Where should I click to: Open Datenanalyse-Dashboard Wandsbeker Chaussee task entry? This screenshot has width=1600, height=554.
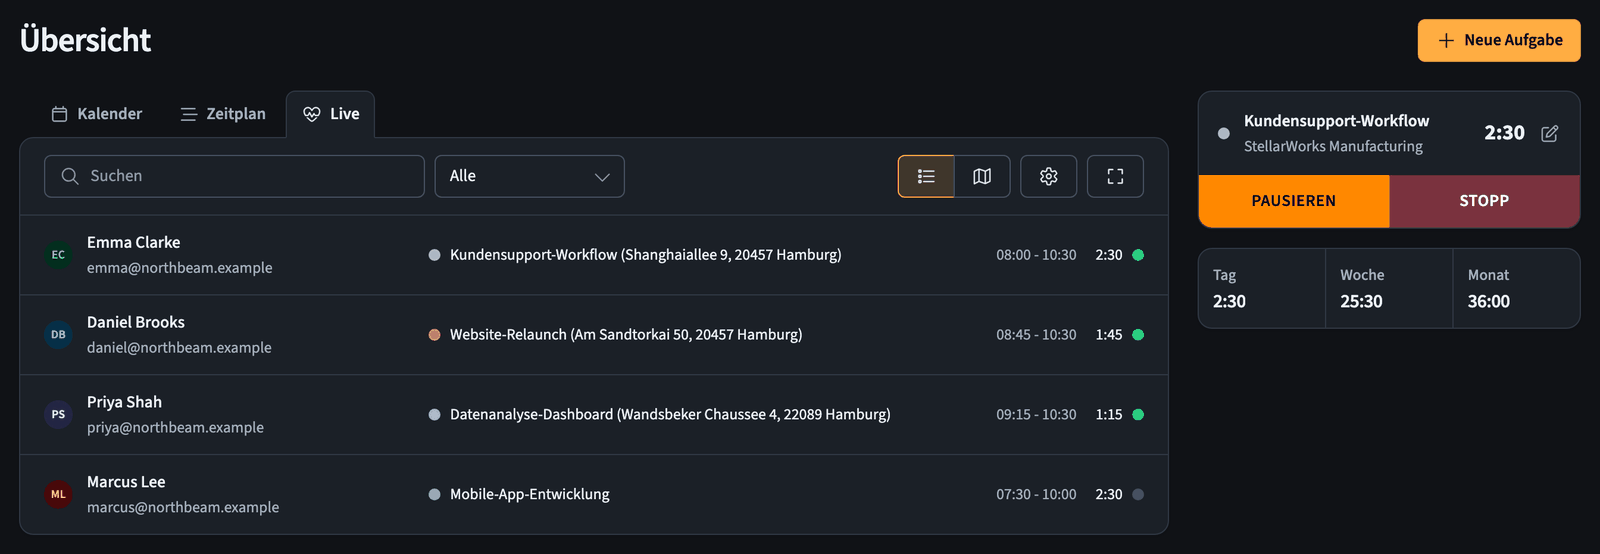(x=670, y=414)
